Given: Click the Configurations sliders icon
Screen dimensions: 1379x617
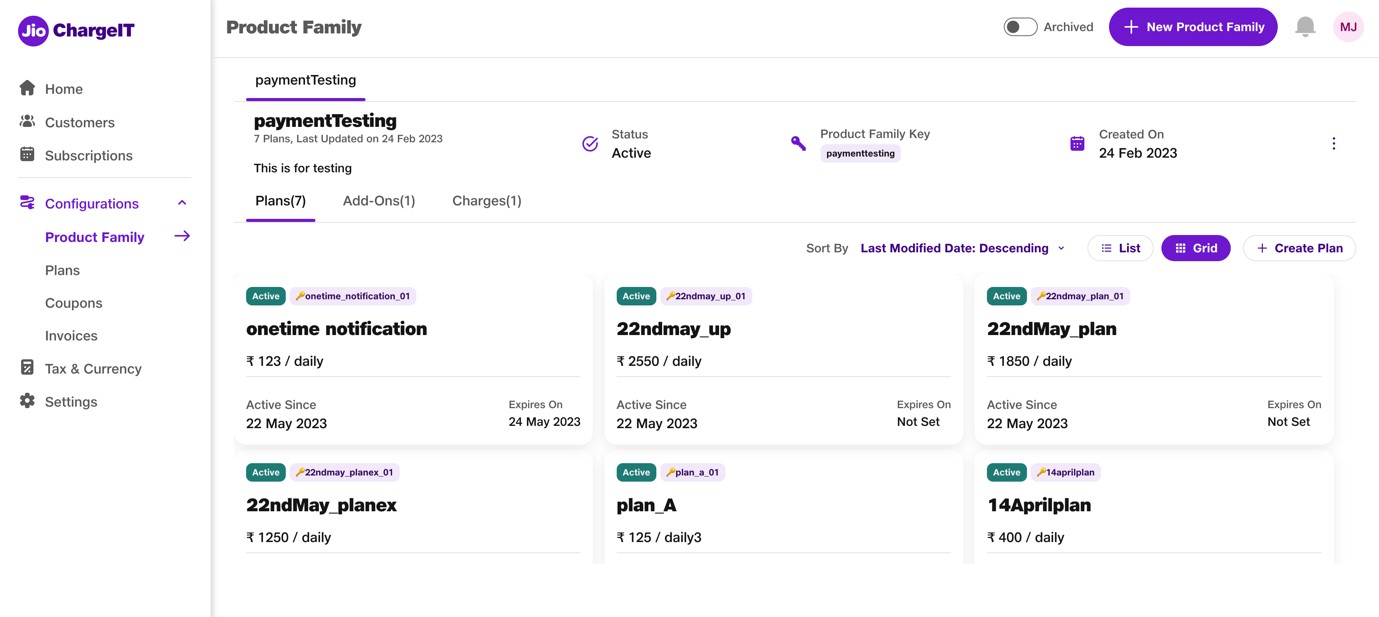Looking at the screenshot, I should coord(27,202).
